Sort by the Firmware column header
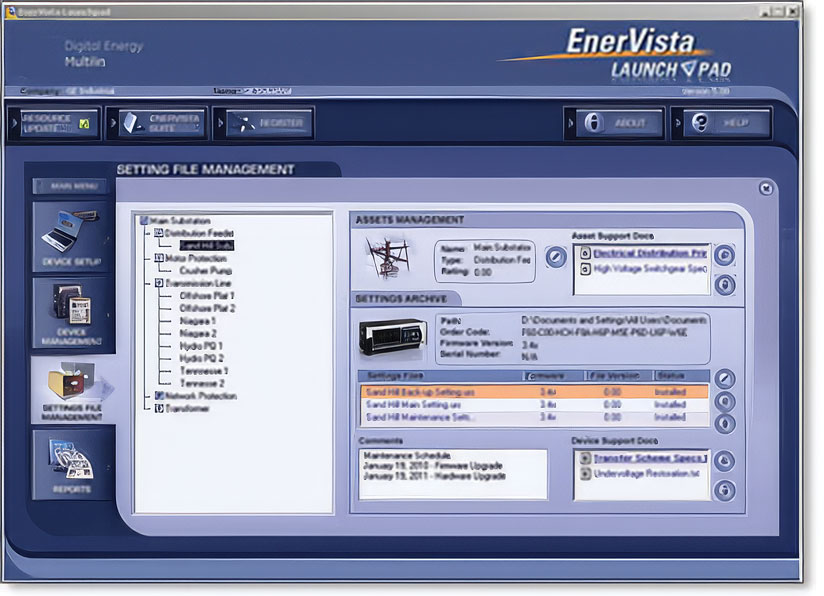This screenshot has width=824, height=596. coord(553,376)
